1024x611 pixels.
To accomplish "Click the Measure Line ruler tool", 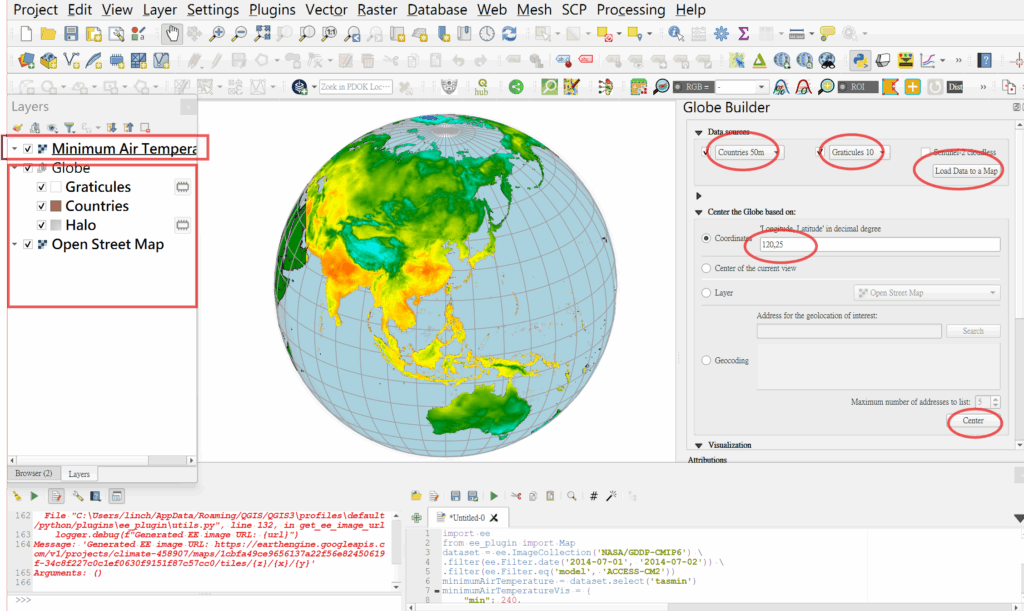I will [797, 34].
